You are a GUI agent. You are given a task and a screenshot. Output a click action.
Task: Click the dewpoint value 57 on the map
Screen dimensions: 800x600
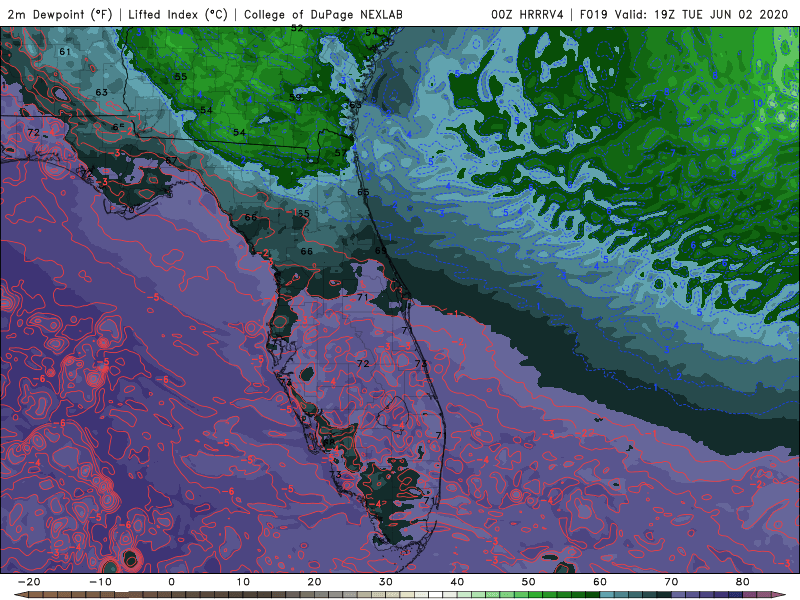[x=340, y=153]
